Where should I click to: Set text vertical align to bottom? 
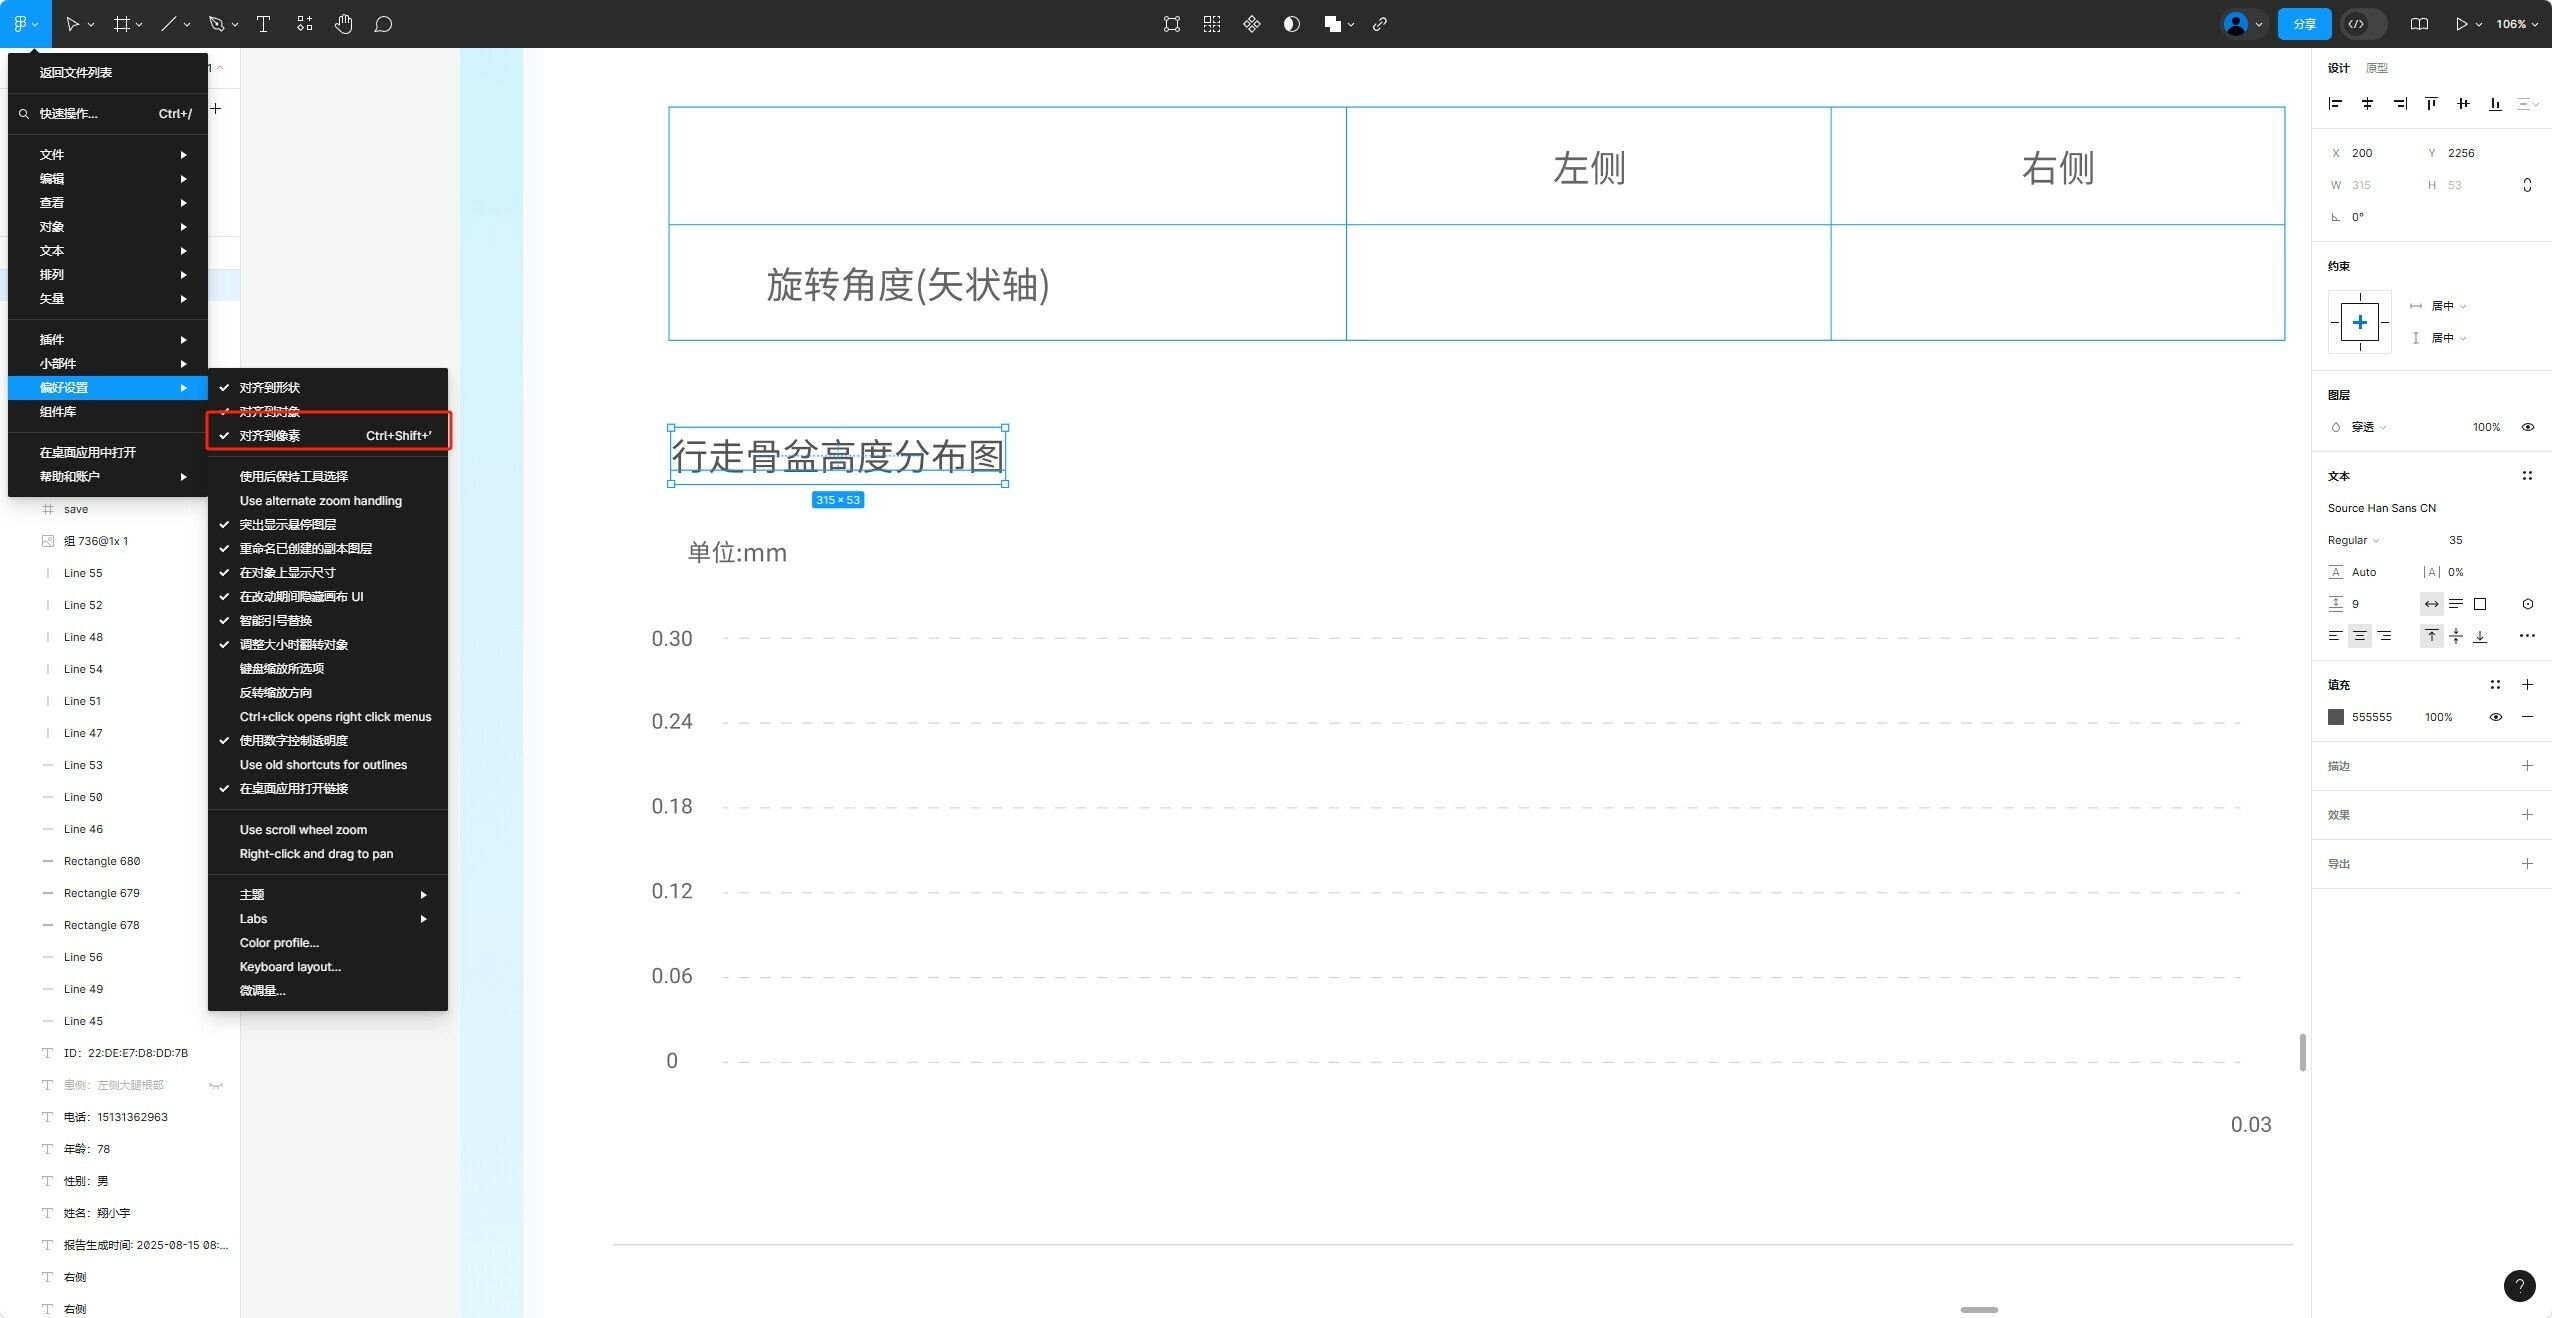point(2480,636)
